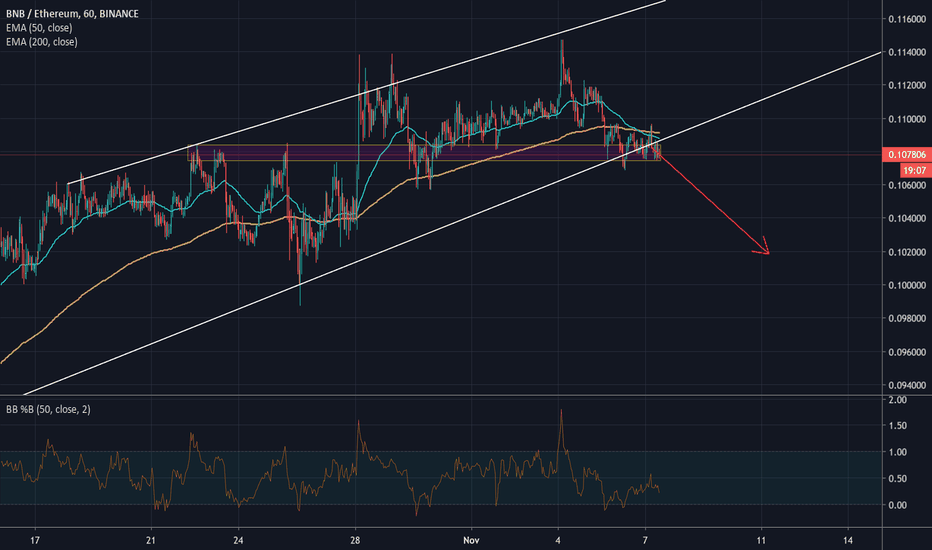Click date label 11 on time axis
The image size is (932, 550).
[x=761, y=540]
